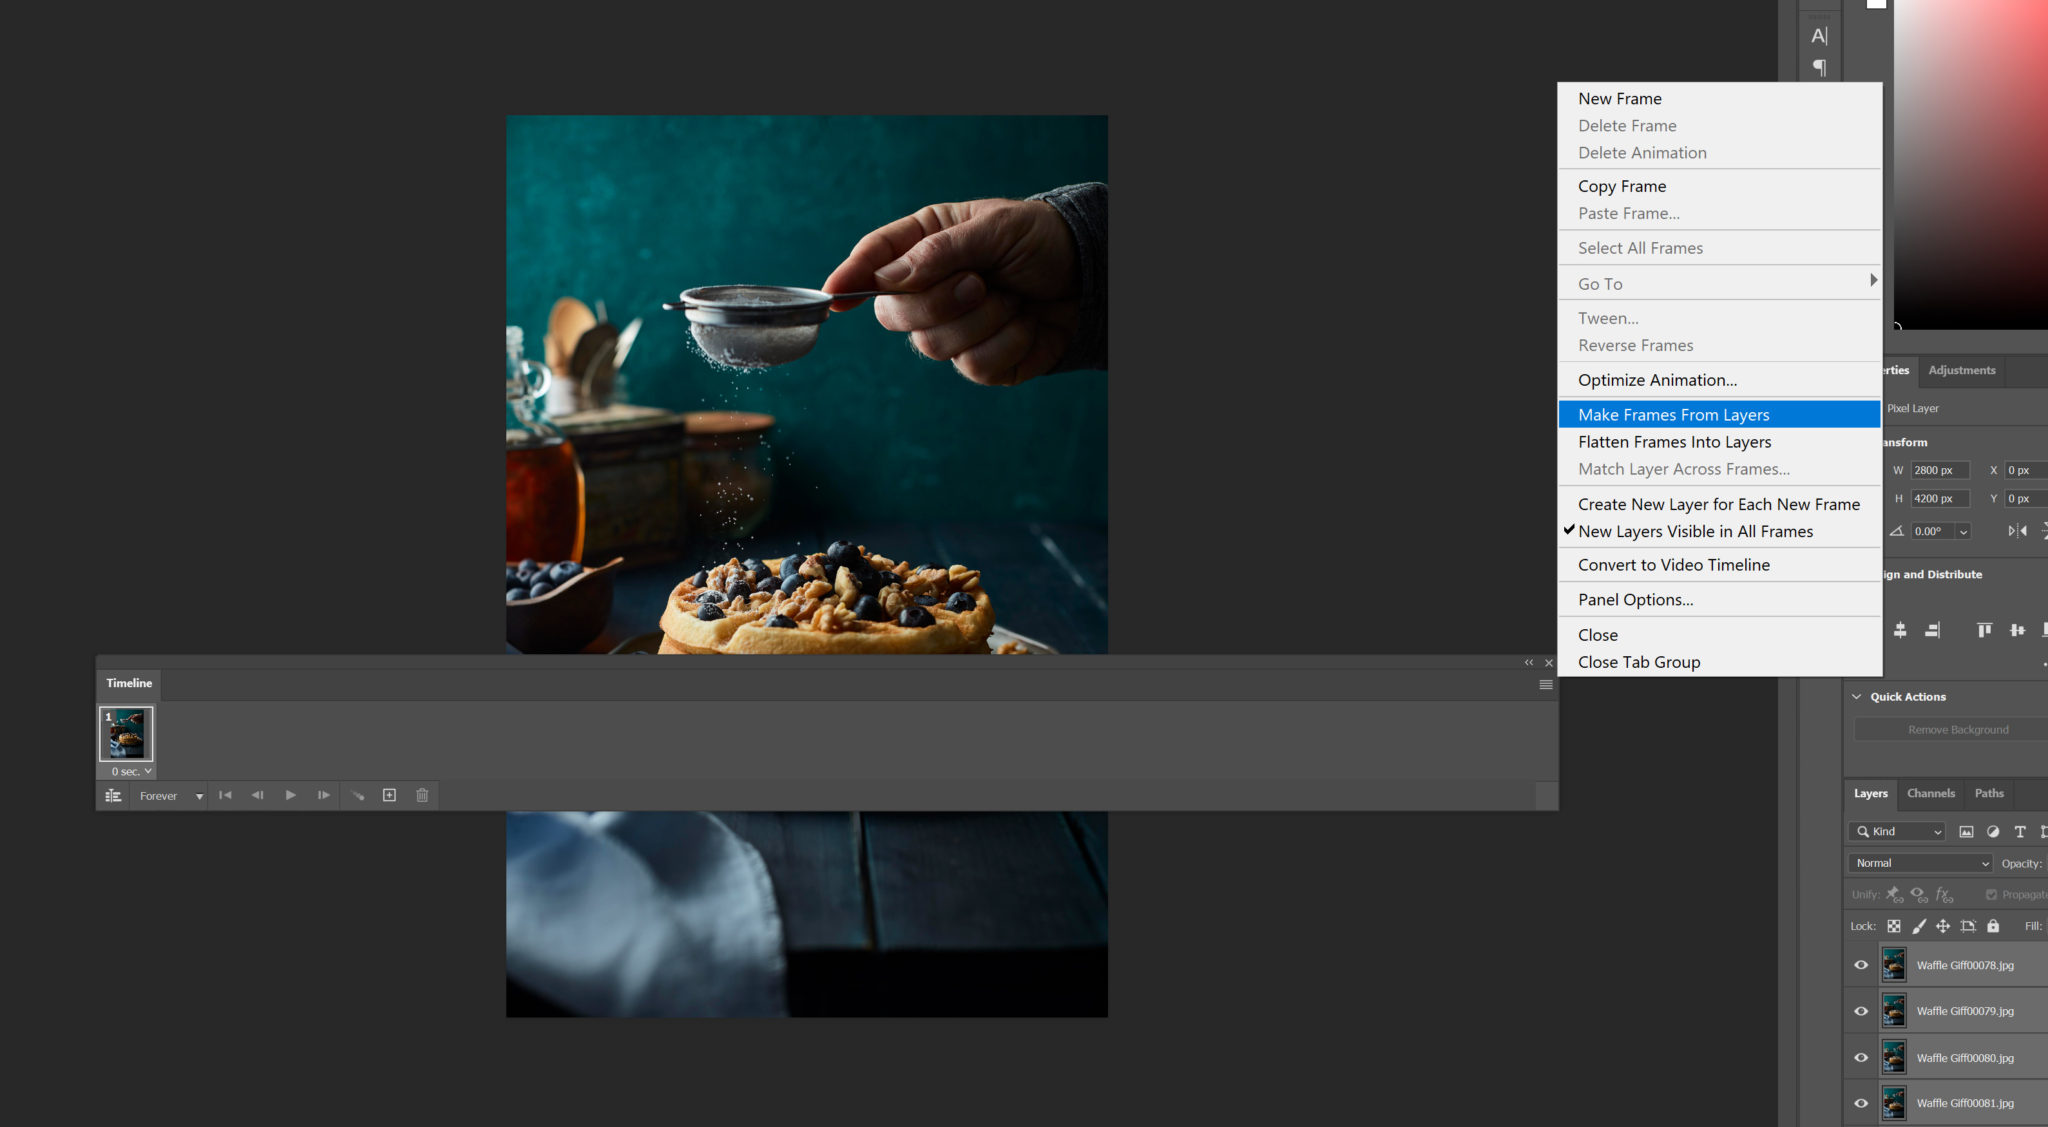Viewport: 2048px width, 1127px height.
Task: Open the Timeline panel flyout menu
Action: point(1545,685)
